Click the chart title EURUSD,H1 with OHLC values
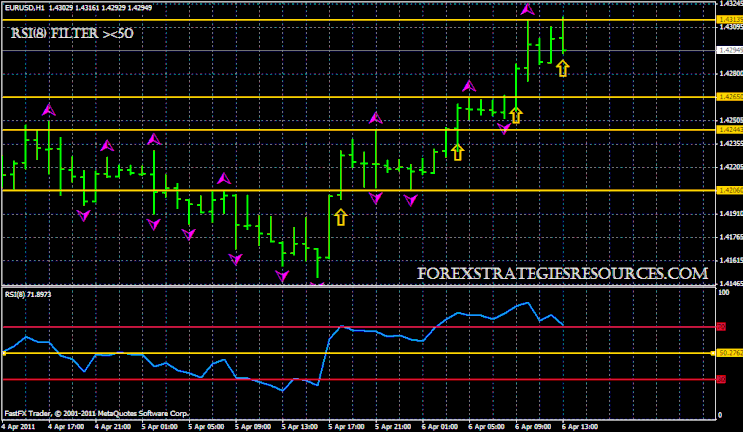The image size is (743, 432). (x=79, y=8)
